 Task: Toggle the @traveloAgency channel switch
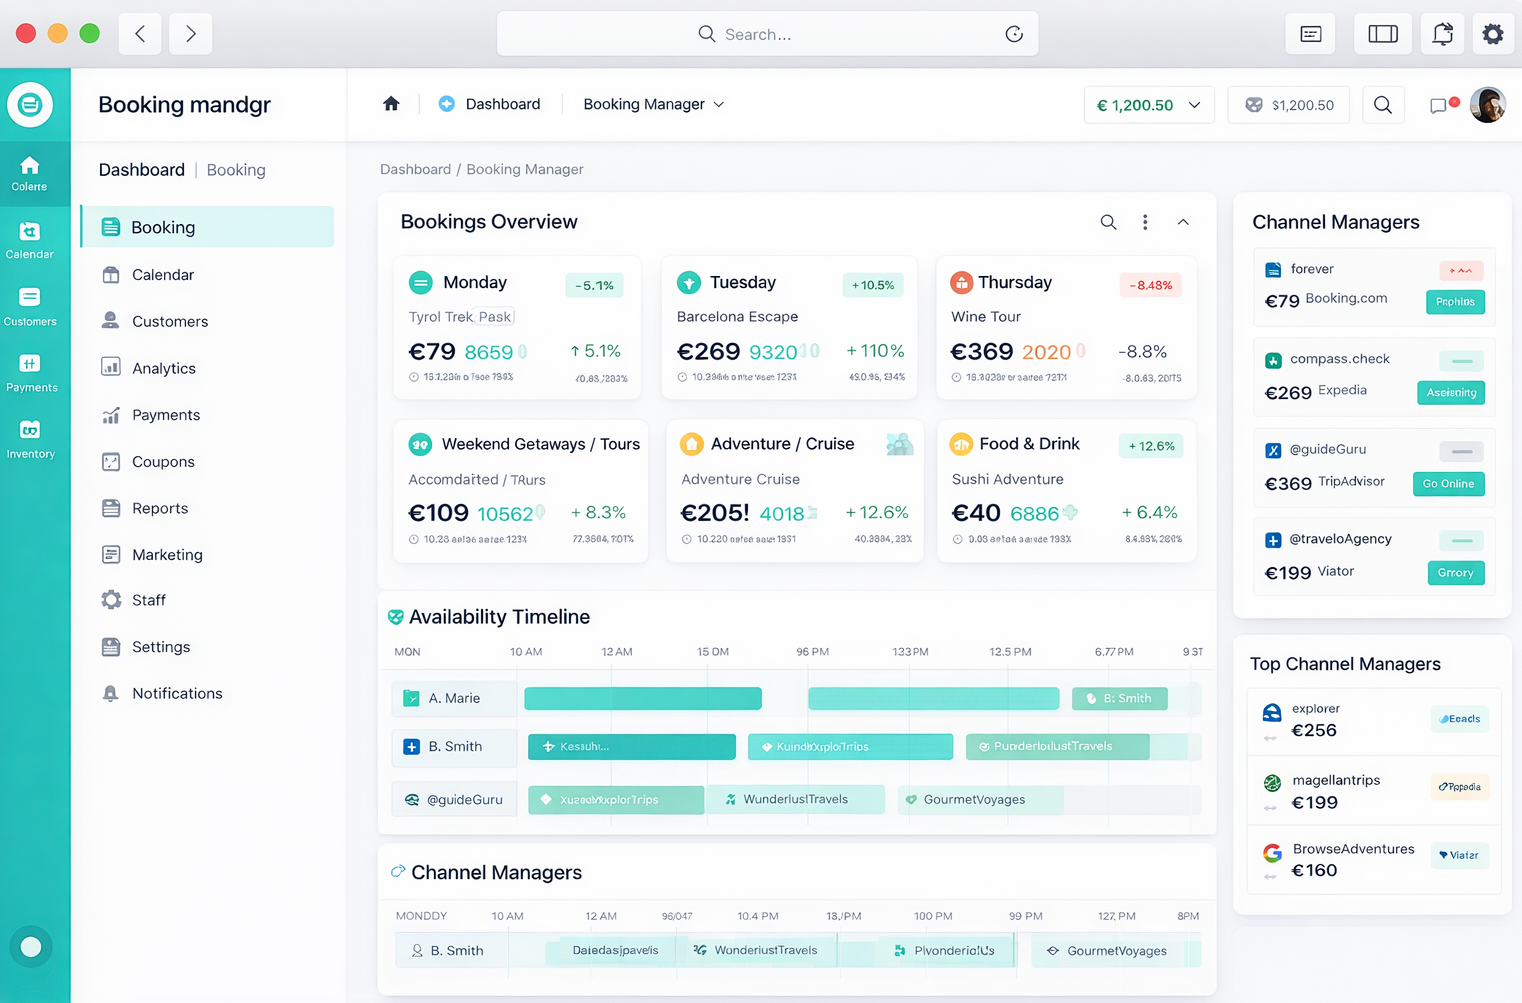[x=1461, y=541]
